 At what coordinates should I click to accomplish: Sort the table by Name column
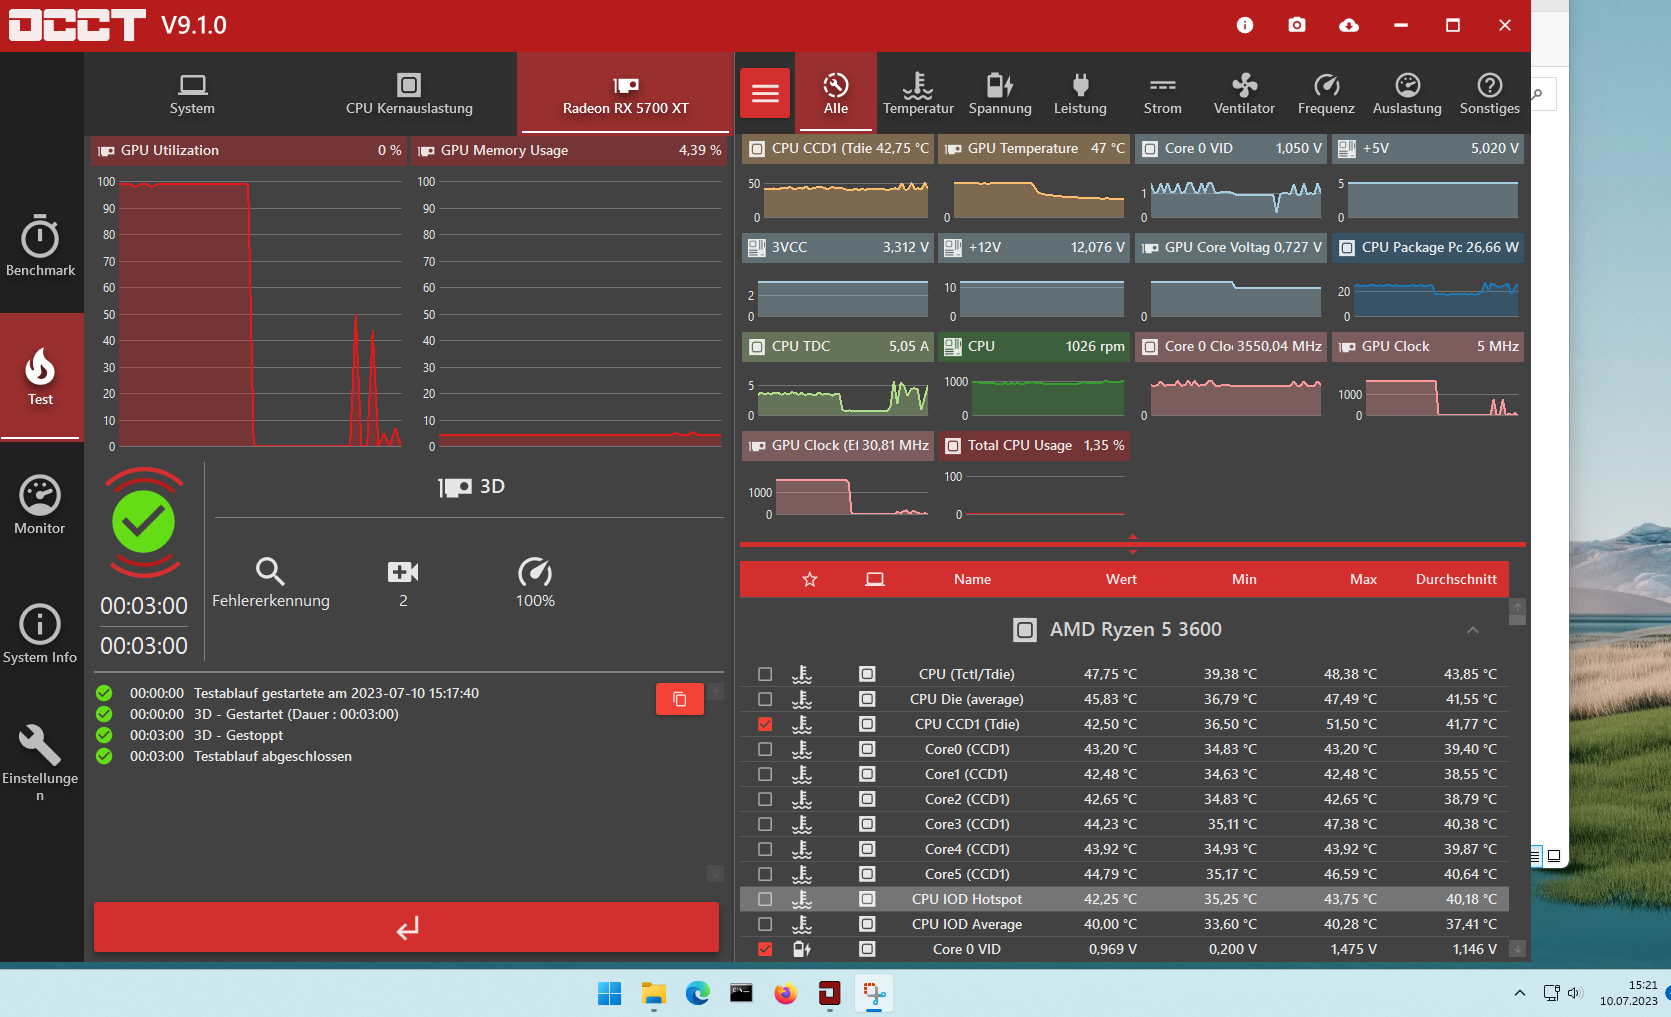click(972, 579)
